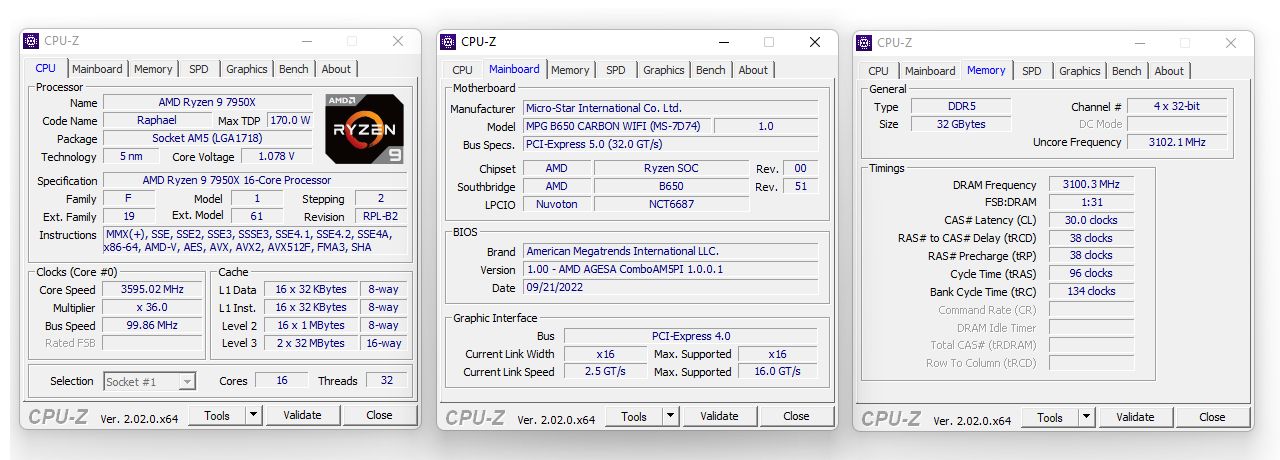Click the CPU-Z app icon in the Memory window title bar
This screenshot has width=1280, height=460.
pyautogui.click(x=865, y=43)
